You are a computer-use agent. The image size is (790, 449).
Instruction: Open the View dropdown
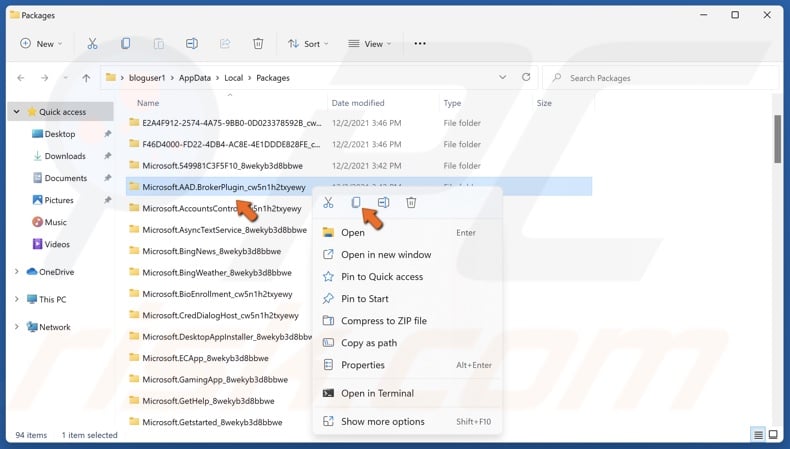pos(370,44)
